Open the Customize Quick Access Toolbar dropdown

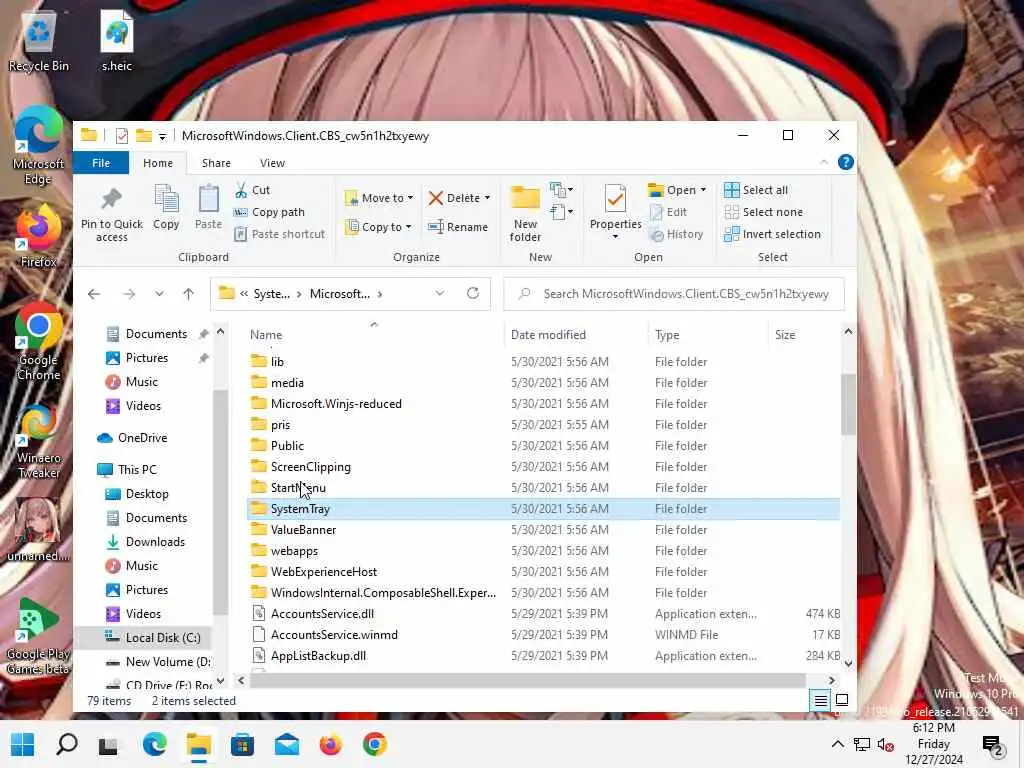coord(163,136)
